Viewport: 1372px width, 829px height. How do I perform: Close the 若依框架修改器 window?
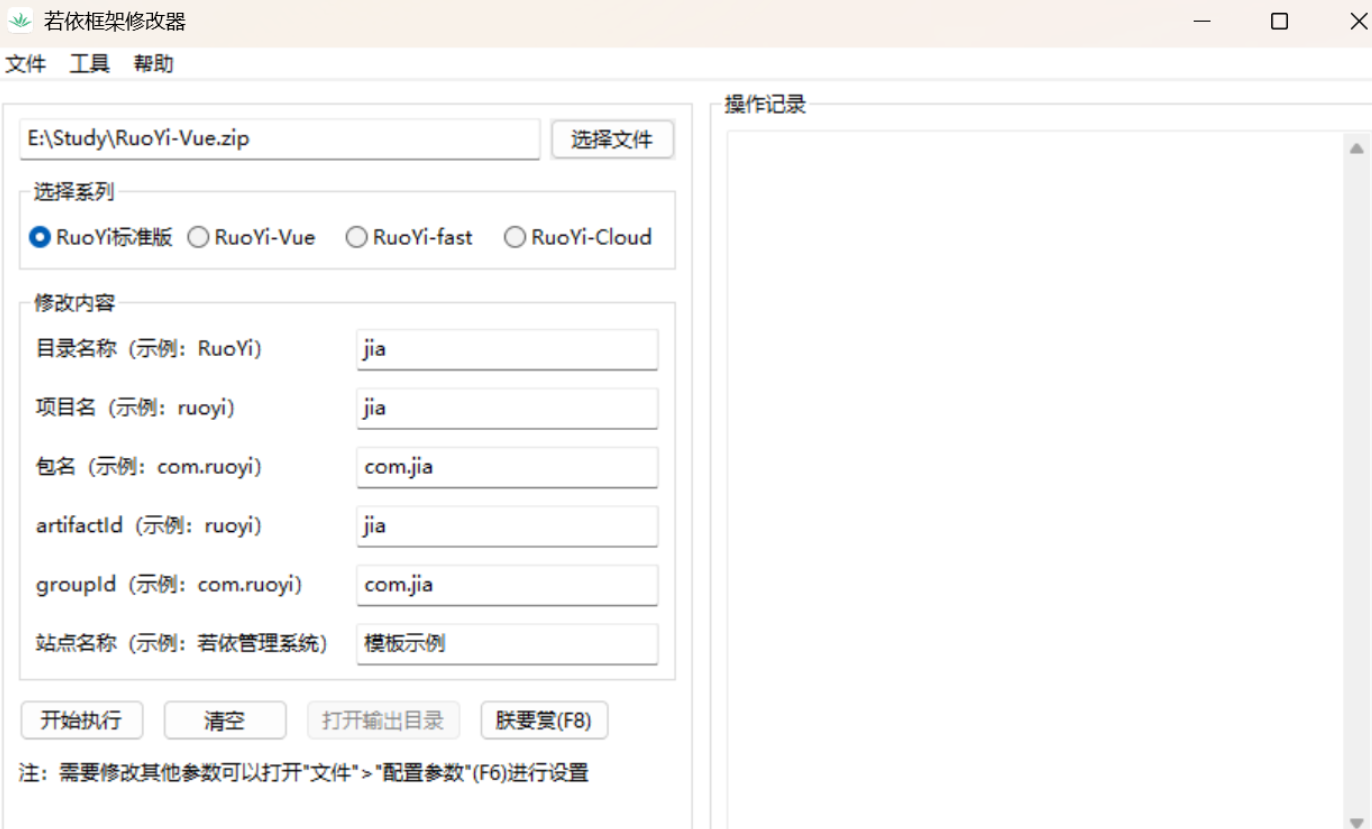pos(1357,22)
